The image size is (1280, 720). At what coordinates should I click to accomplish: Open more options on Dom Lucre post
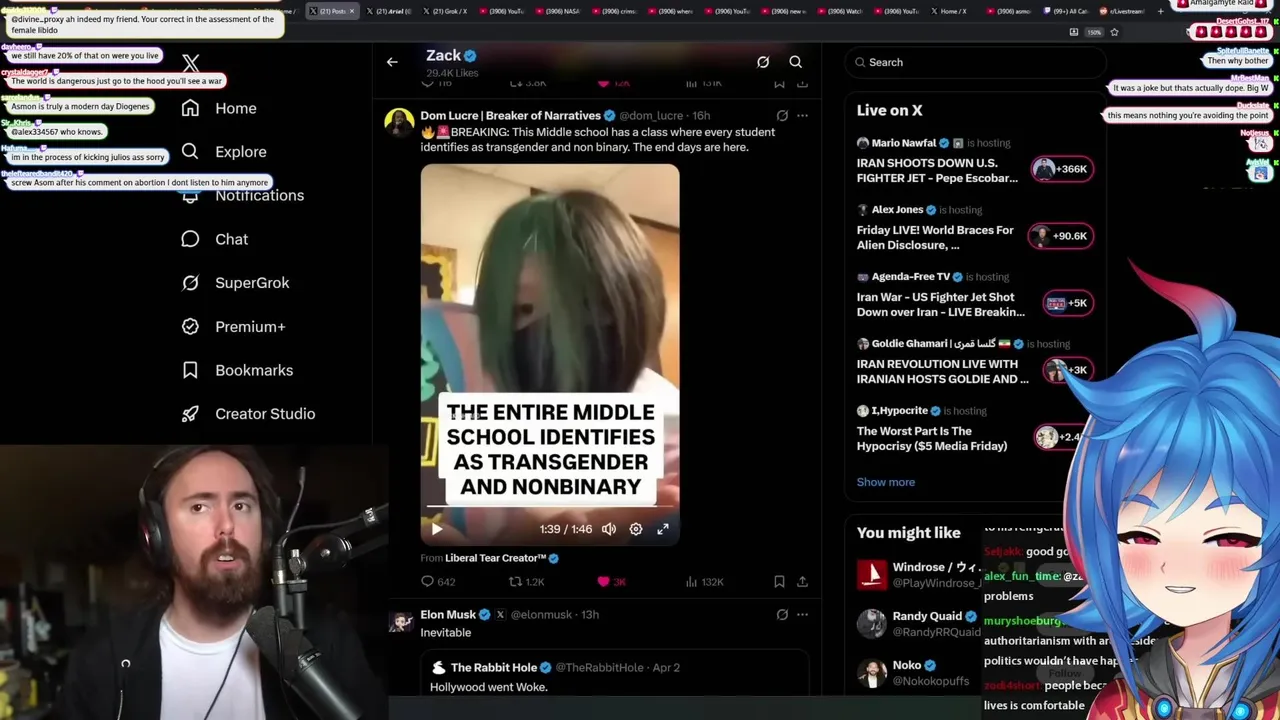802,116
